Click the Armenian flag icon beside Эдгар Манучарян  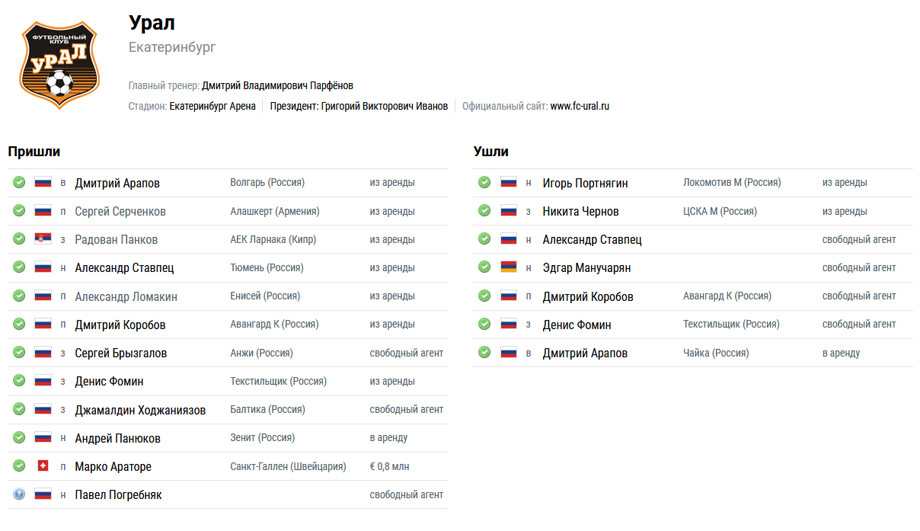point(509,267)
